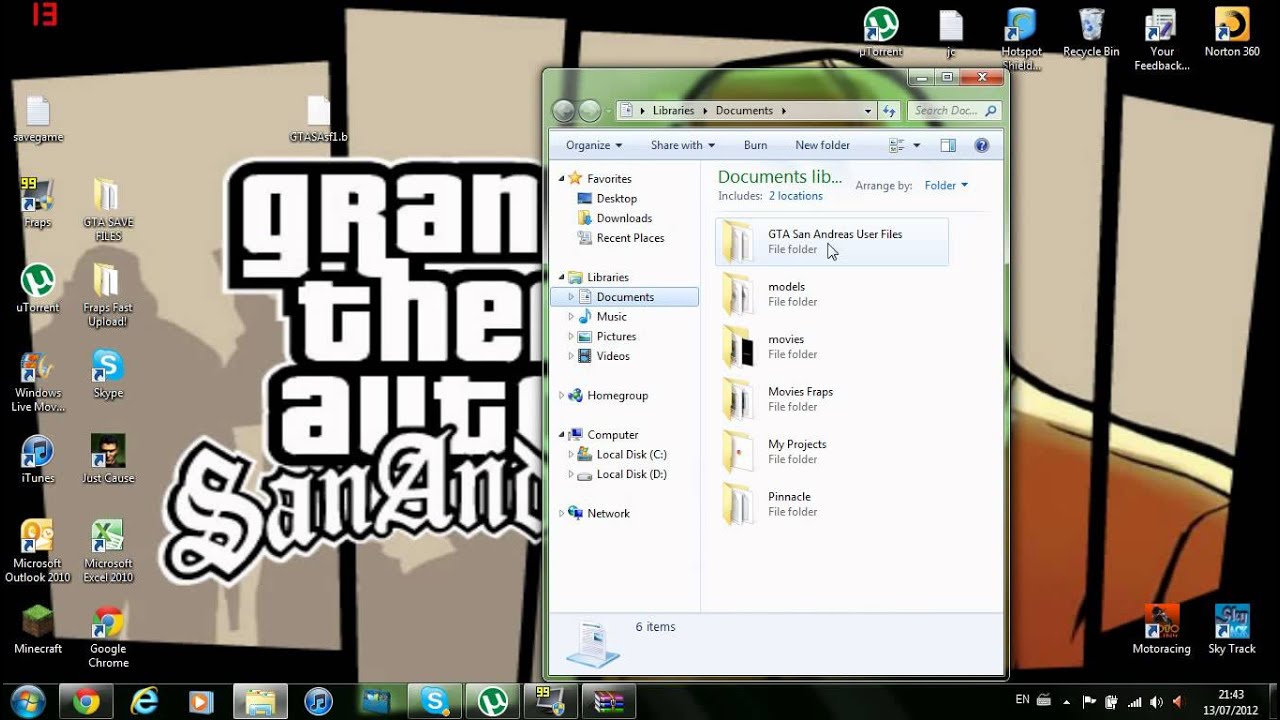
Task: Select the Windows Live Movie Maker desktop icon
Action: [38, 380]
